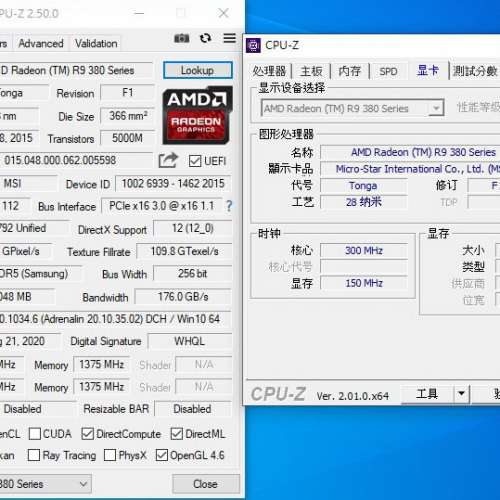500x500 pixels.
Task: Open the 主板 tab in CPU-Z
Action: [x=311, y=71]
